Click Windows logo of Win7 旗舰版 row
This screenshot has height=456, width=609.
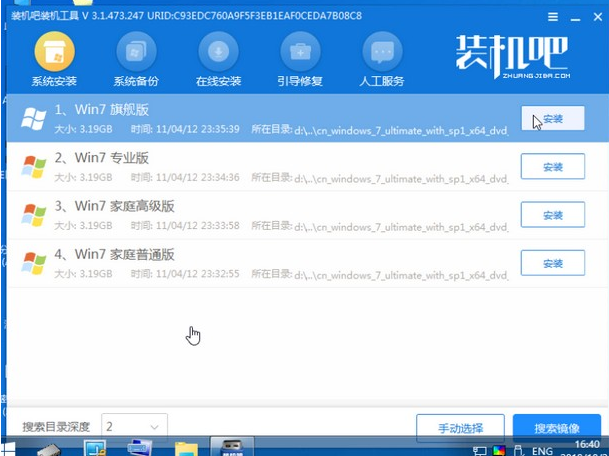coord(34,119)
